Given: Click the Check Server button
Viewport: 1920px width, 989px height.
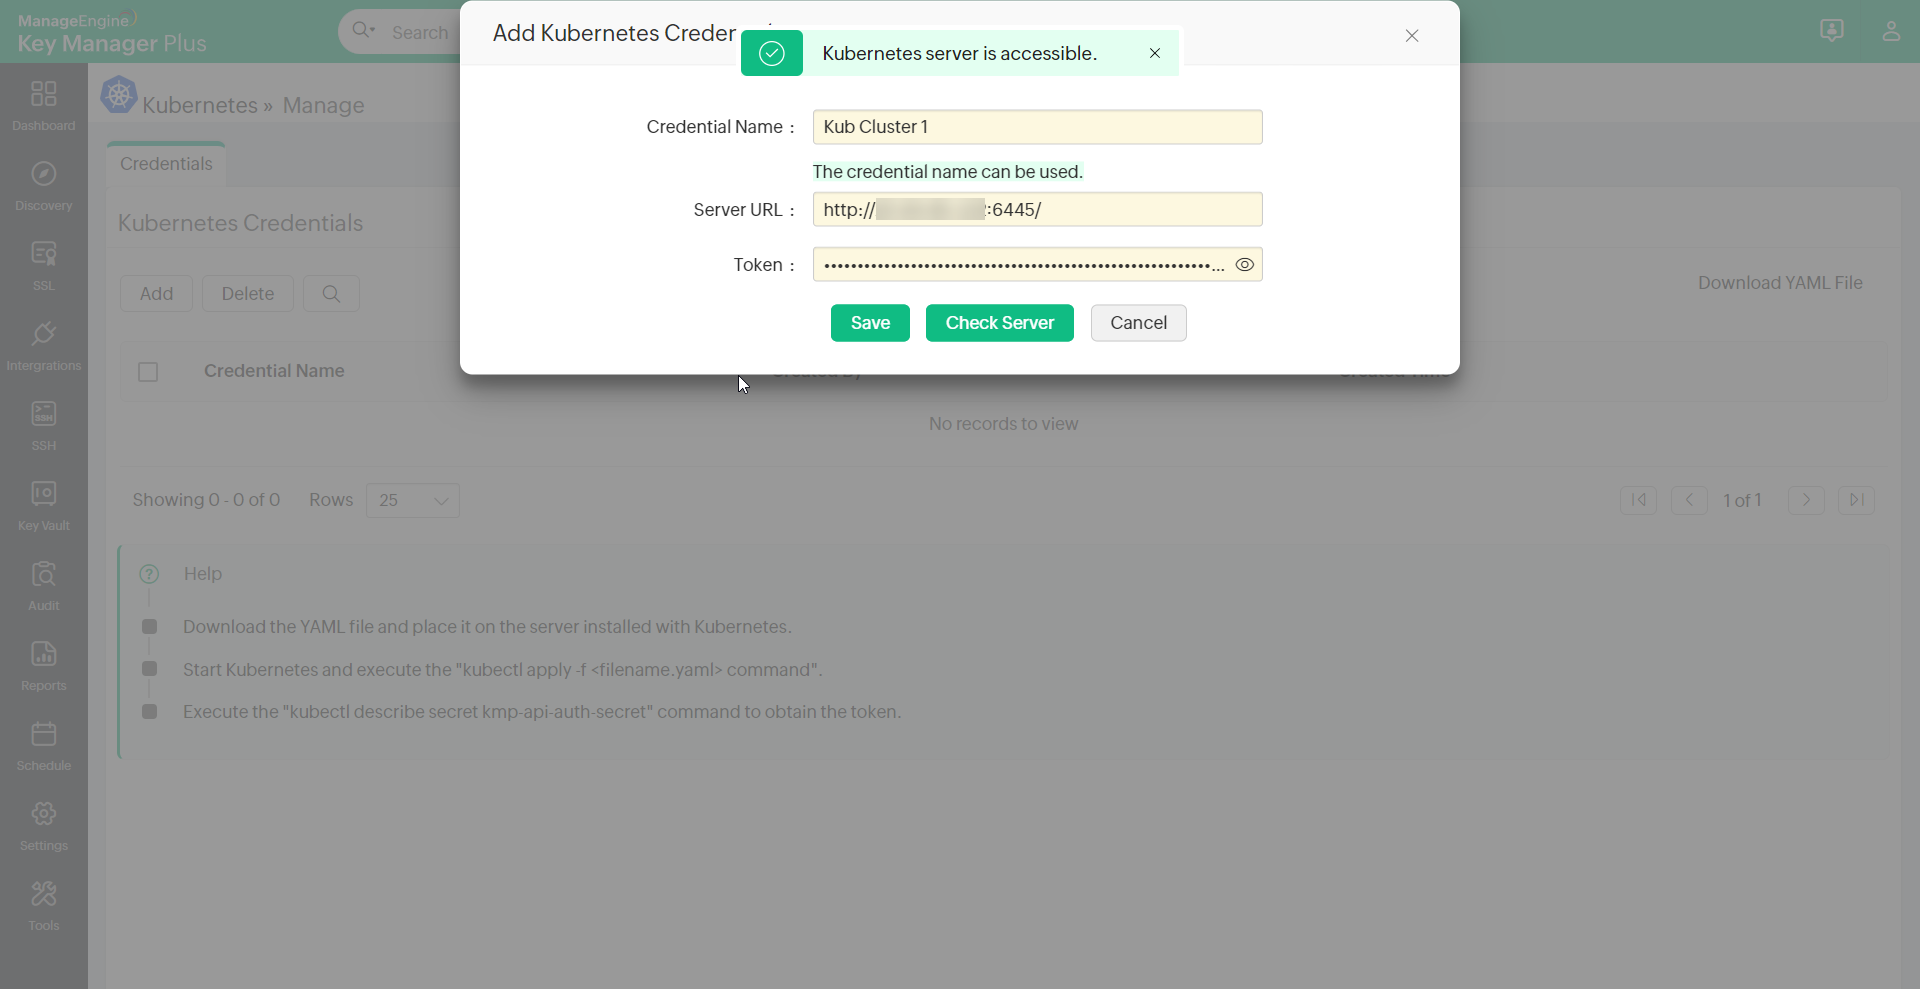Looking at the screenshot, I should pos(1000,323).
